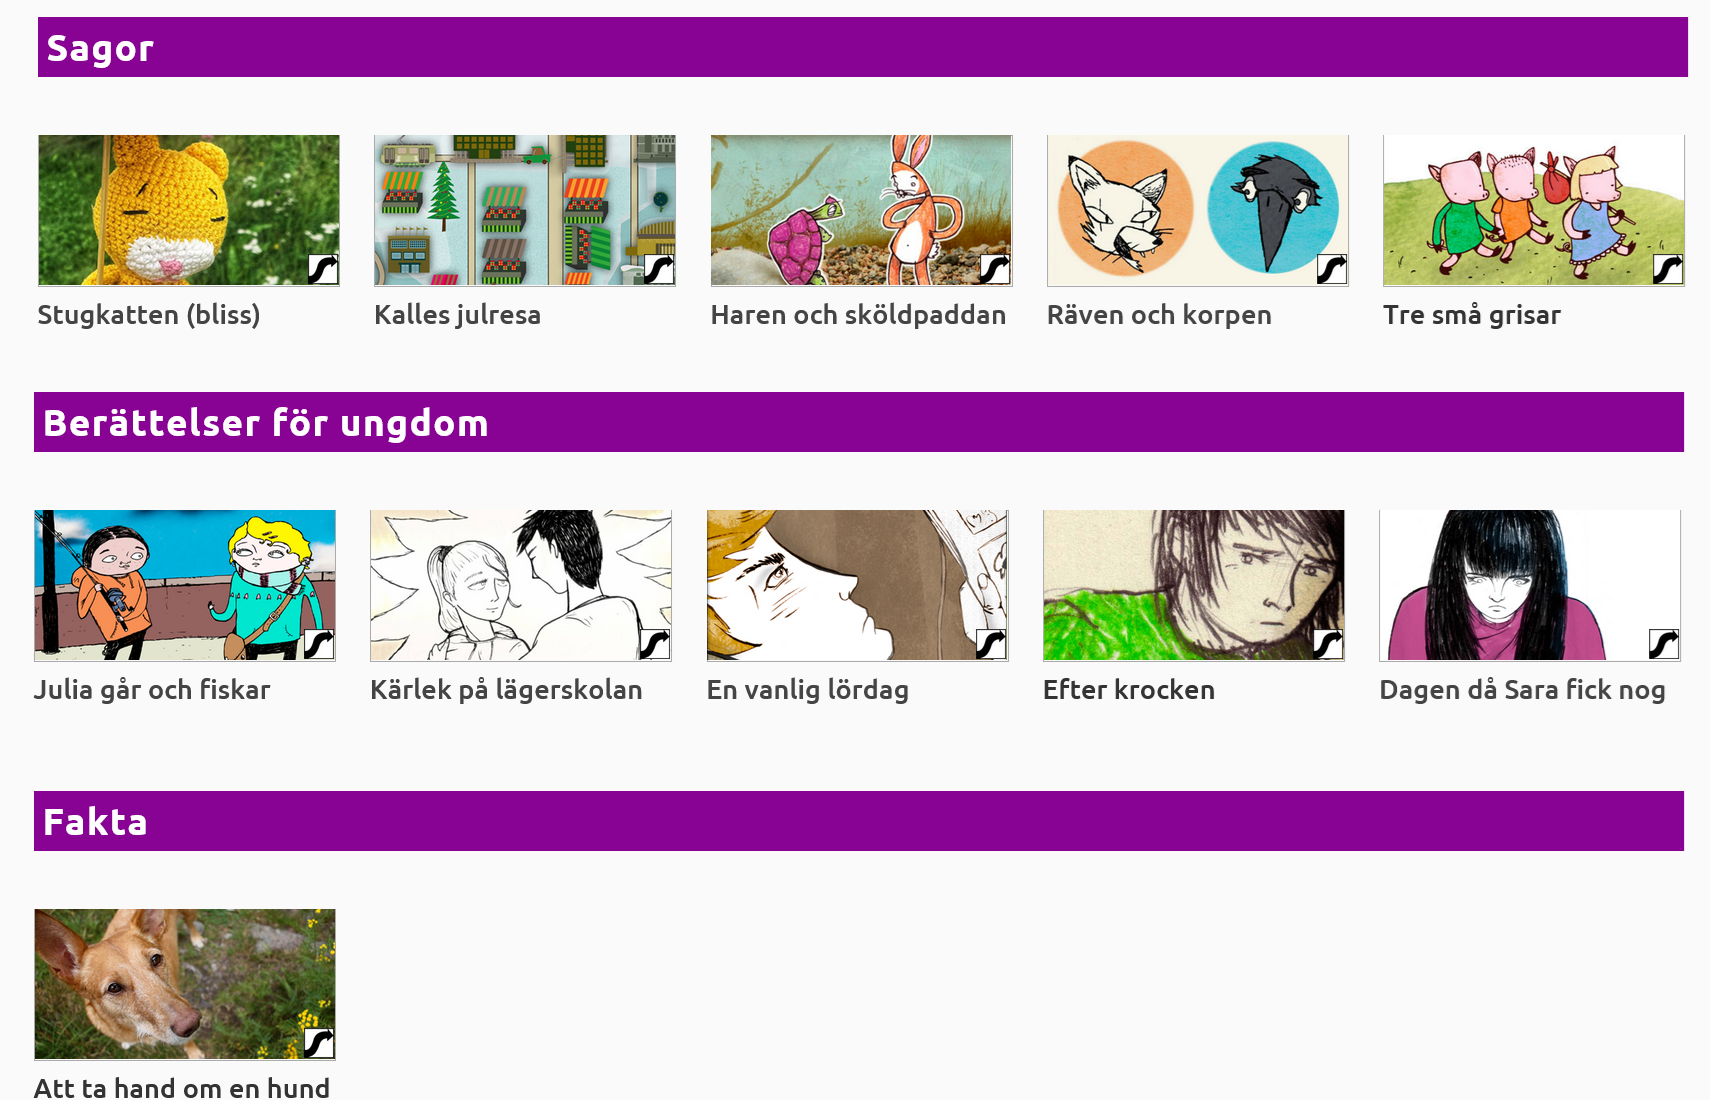This screenshot has height=1100, width=1710.
Task: Click shortcut arrow icon on Stugkatten thumbnail
Action: point(323,269)
